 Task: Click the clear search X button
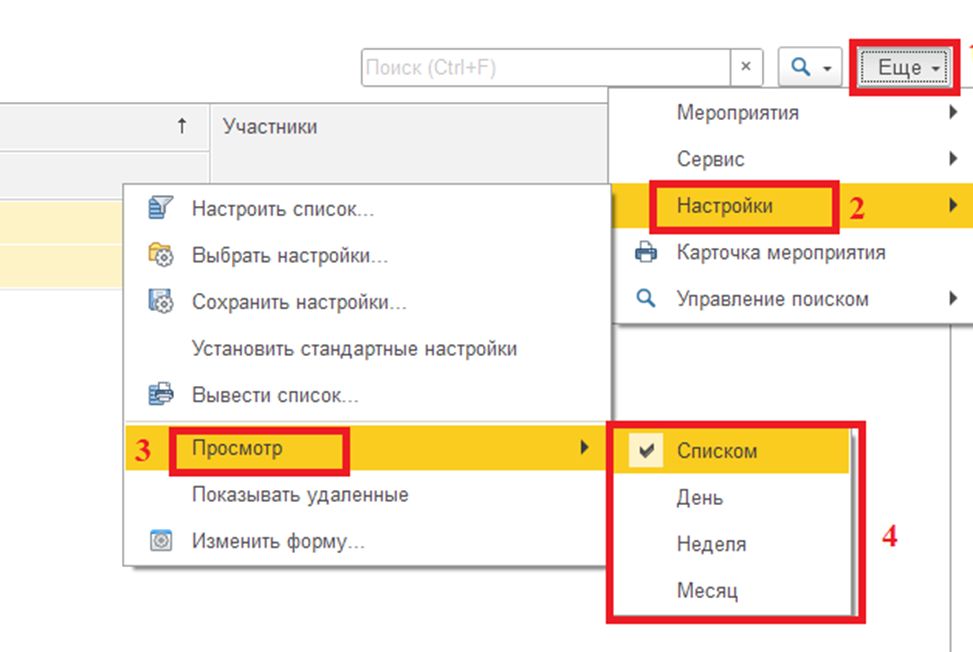(x=745, y=68)
